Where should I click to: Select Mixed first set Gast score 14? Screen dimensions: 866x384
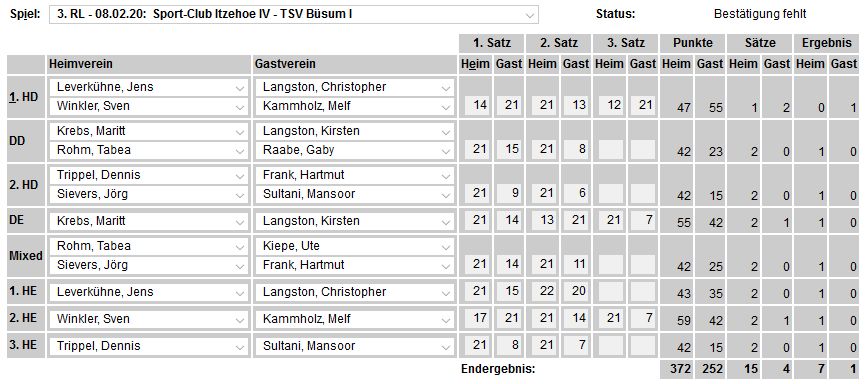pos(509,264)
